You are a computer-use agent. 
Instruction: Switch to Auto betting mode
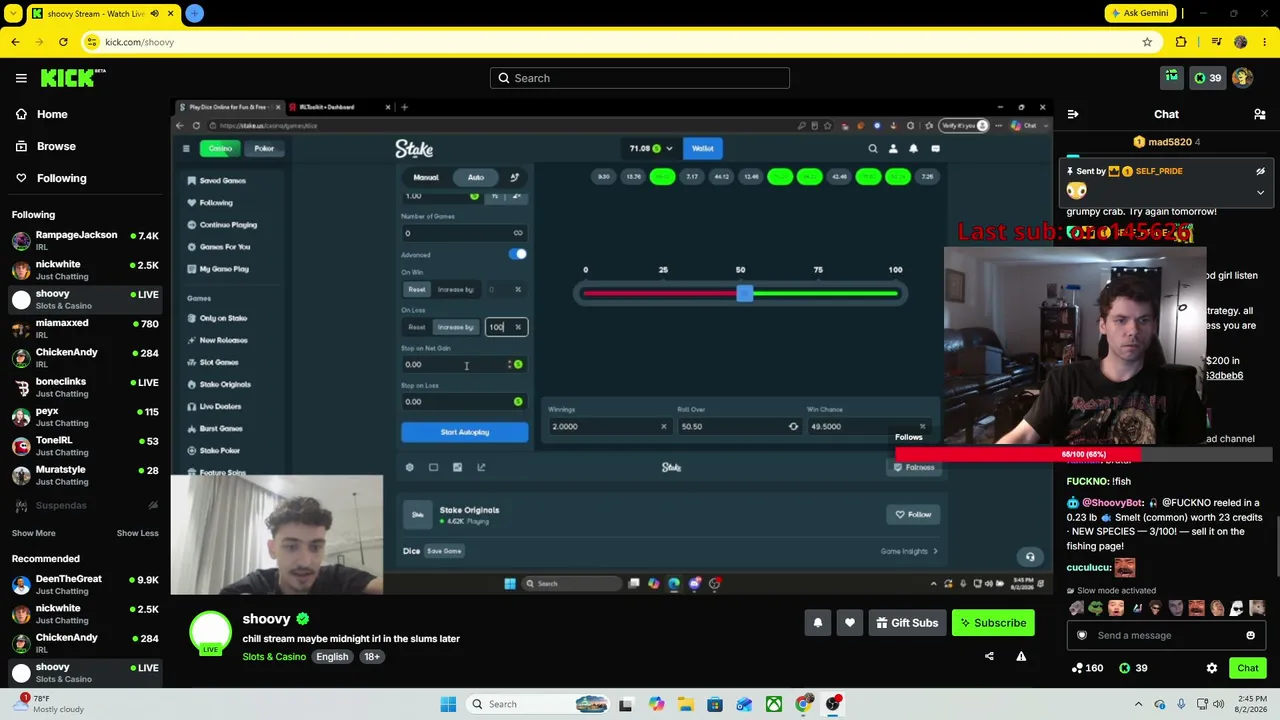pyautogui.click(x=476, y=177)
